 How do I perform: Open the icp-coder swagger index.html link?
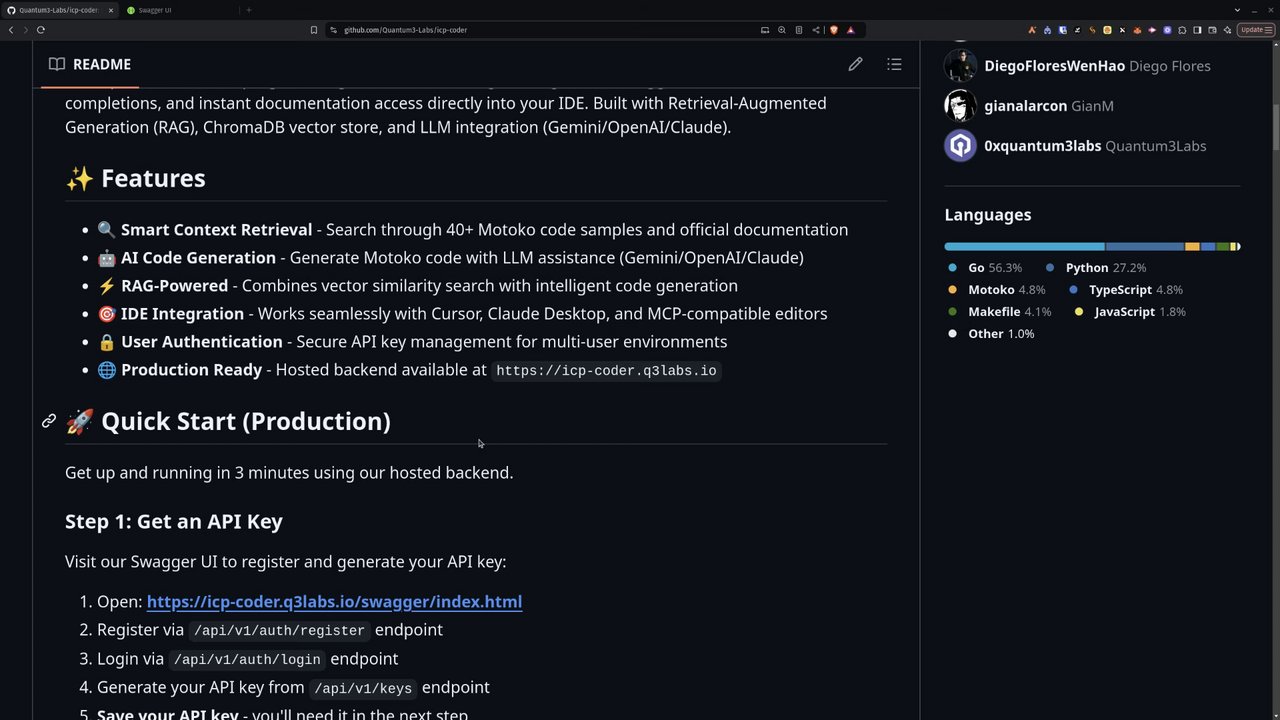point(334,602)
